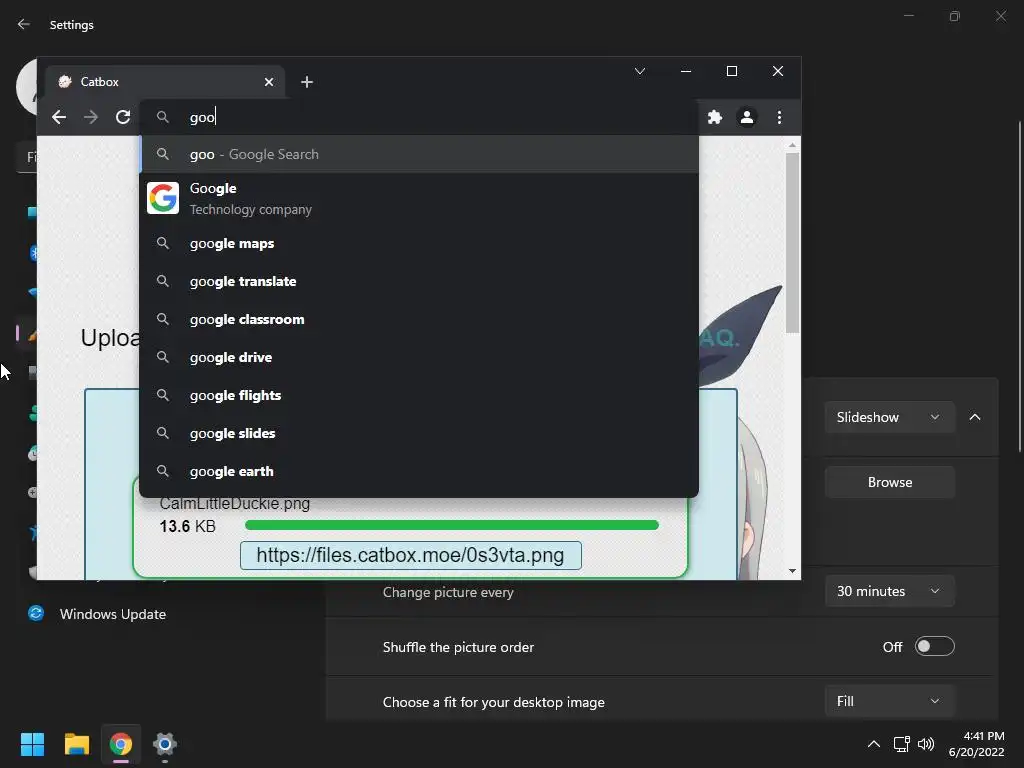Click network icon in system tray
The width and height of the screenshot is (1024, 768).
[x=902, y=744]
